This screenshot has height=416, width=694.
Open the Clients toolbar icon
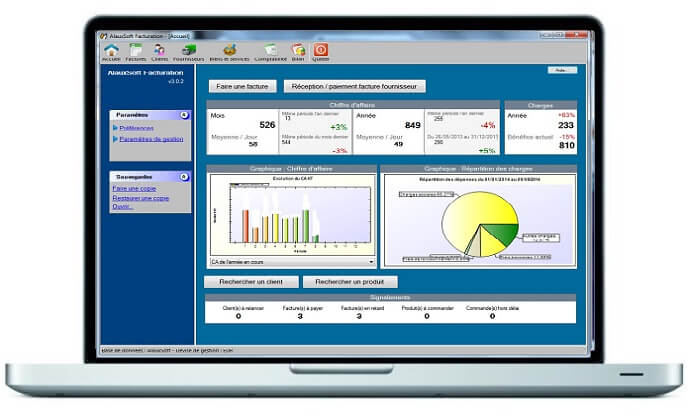click(x=159, y=52)
